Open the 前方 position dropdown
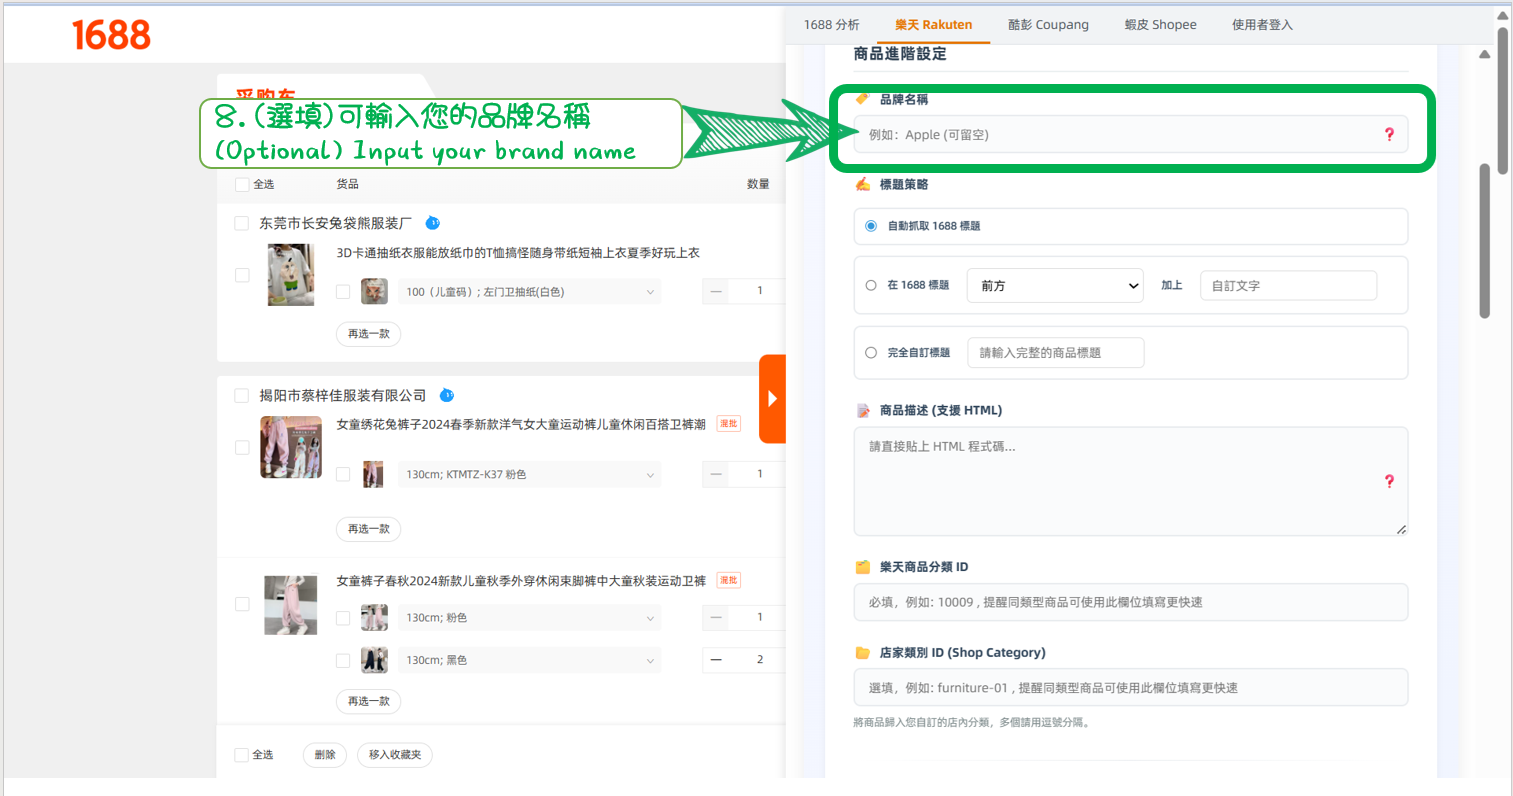 click(1054, 286)
